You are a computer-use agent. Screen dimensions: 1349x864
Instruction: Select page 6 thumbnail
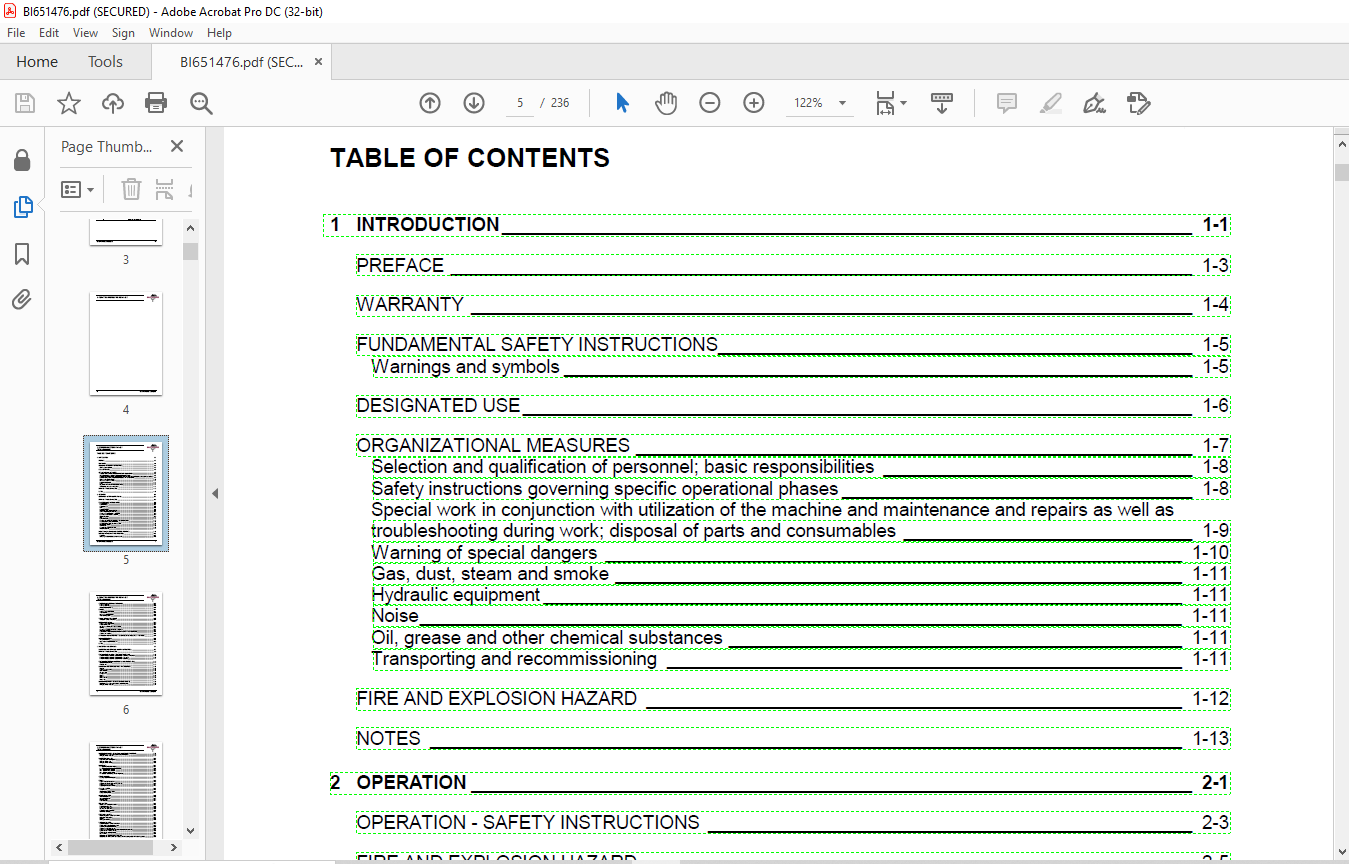point(126,643)
